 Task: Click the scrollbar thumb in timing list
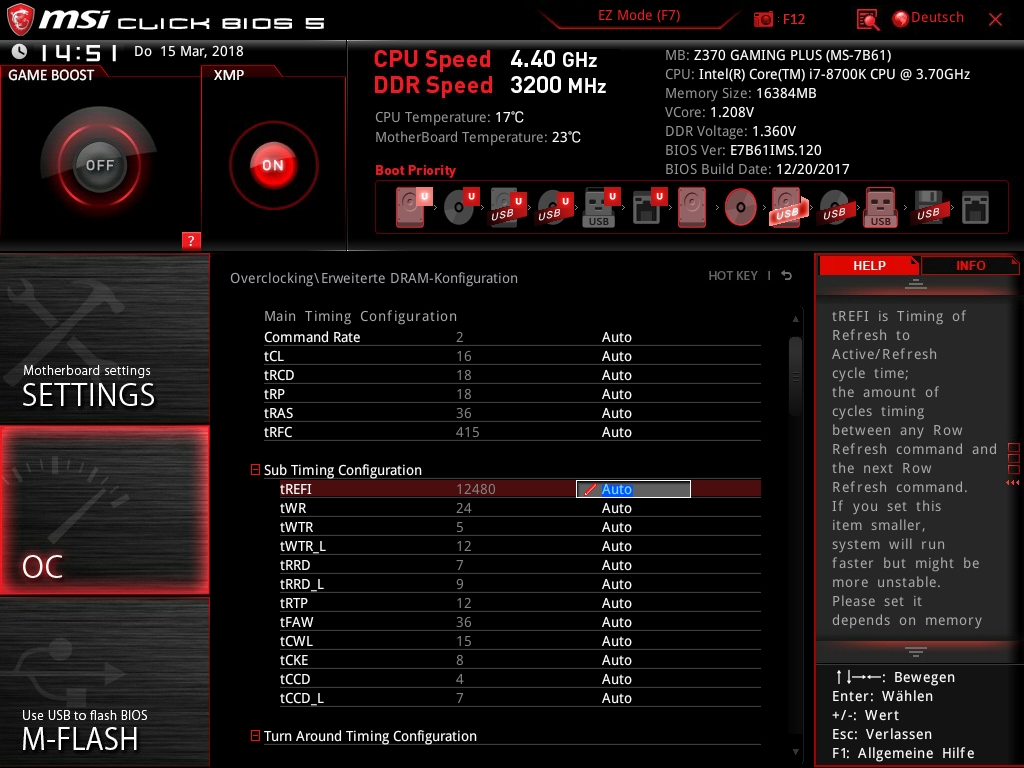[795, 376]
